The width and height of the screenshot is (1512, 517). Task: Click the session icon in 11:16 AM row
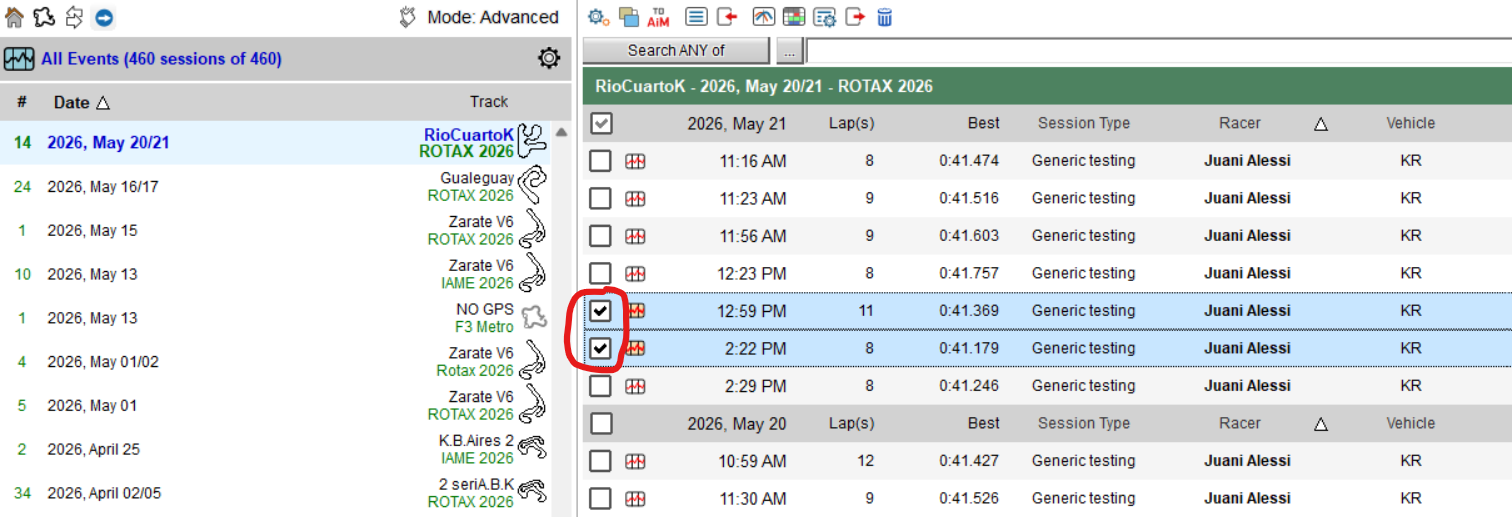pyautogui.click(x=635, y=161)
